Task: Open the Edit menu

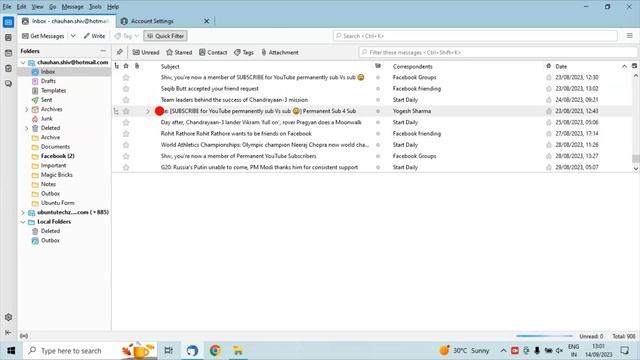Action: 21,7
